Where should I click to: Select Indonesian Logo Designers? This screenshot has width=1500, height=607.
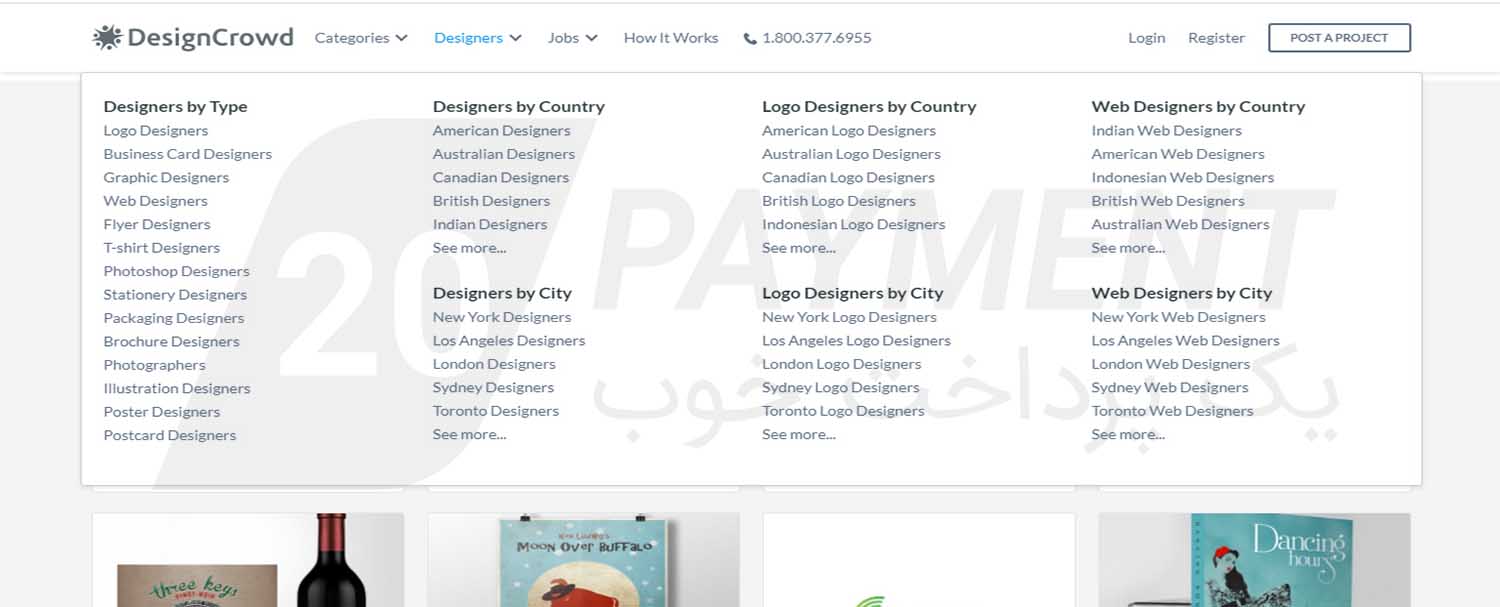[x=854, y=225]
